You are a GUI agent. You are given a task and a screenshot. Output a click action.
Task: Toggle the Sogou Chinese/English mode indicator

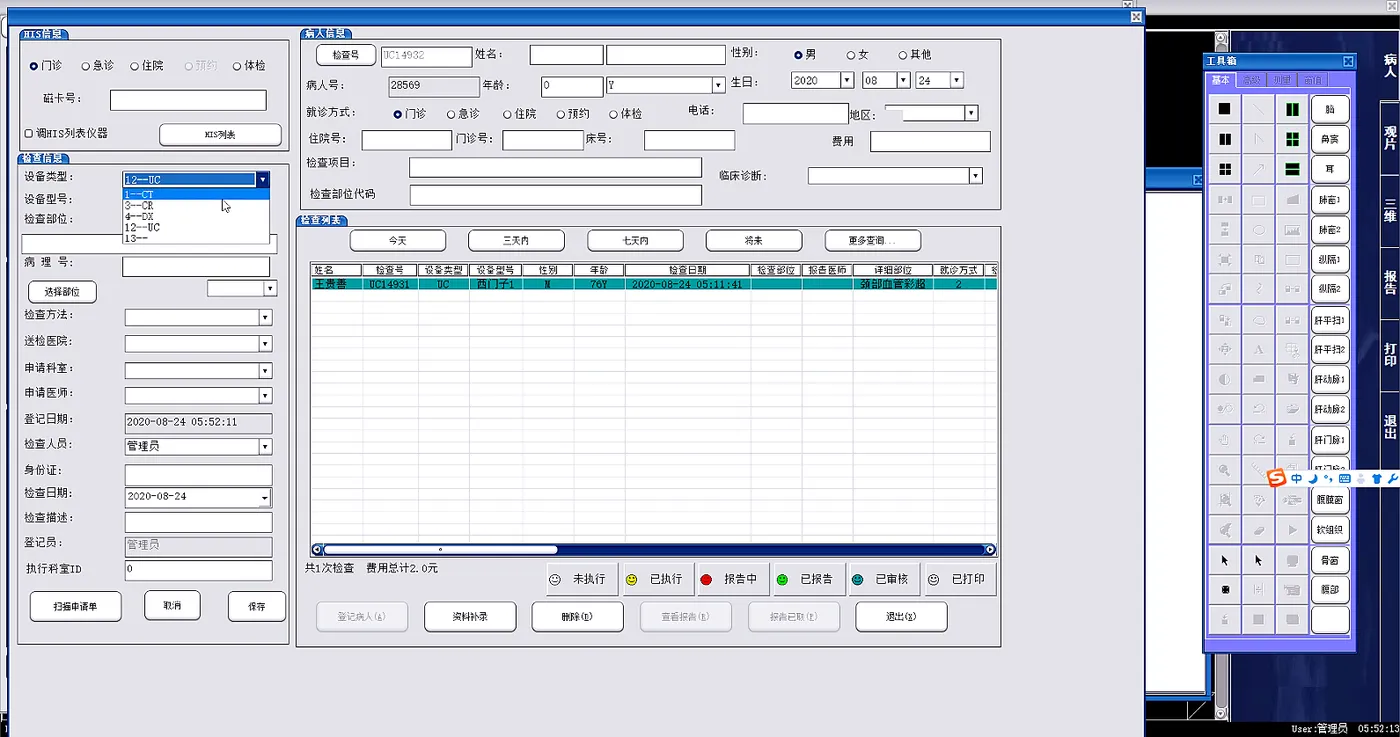click(1296, 479)
